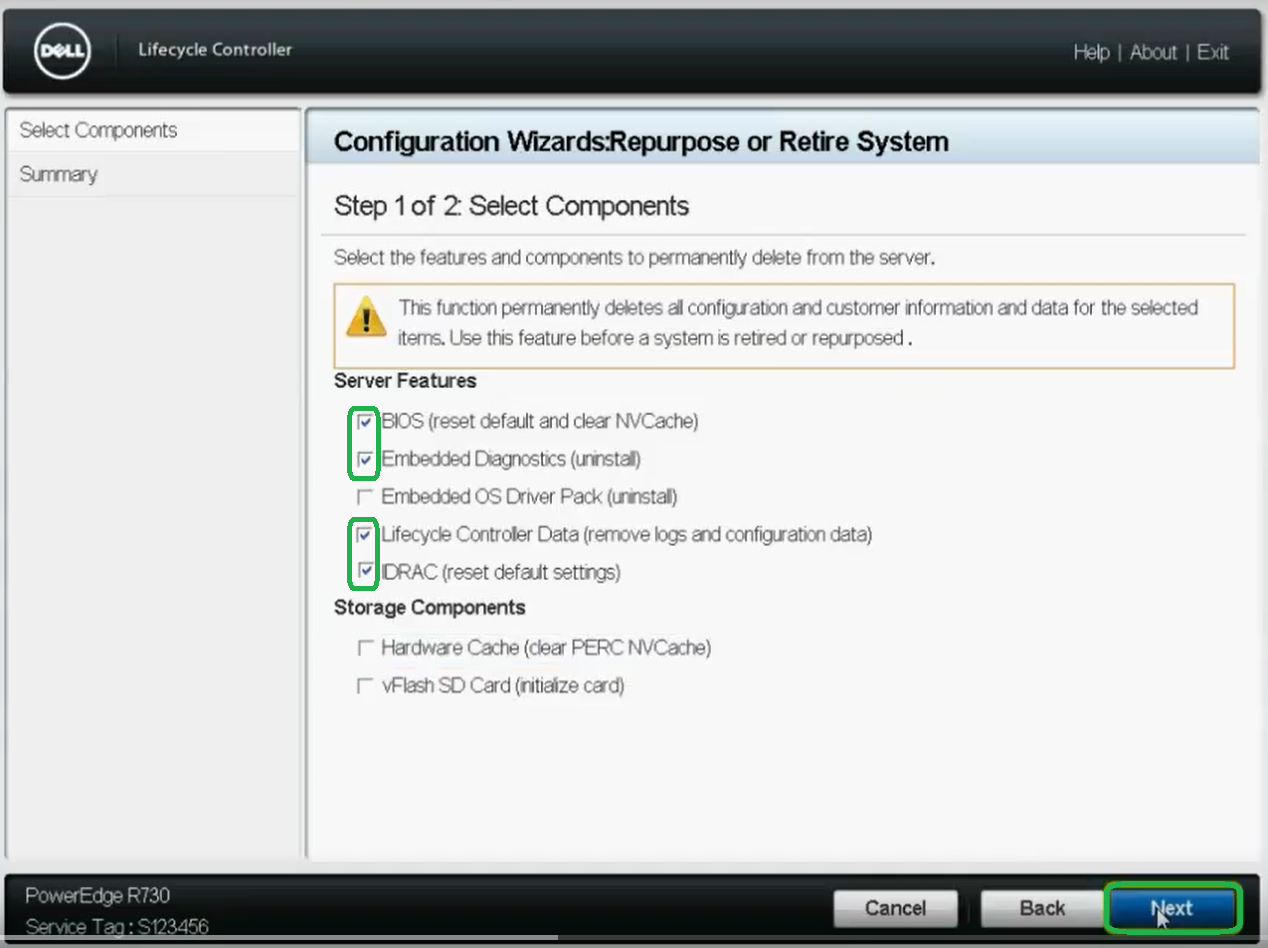Open the Select Components section
This screenshot has width=1268, height=948.
pyautogui.click(x=97, y=130)
